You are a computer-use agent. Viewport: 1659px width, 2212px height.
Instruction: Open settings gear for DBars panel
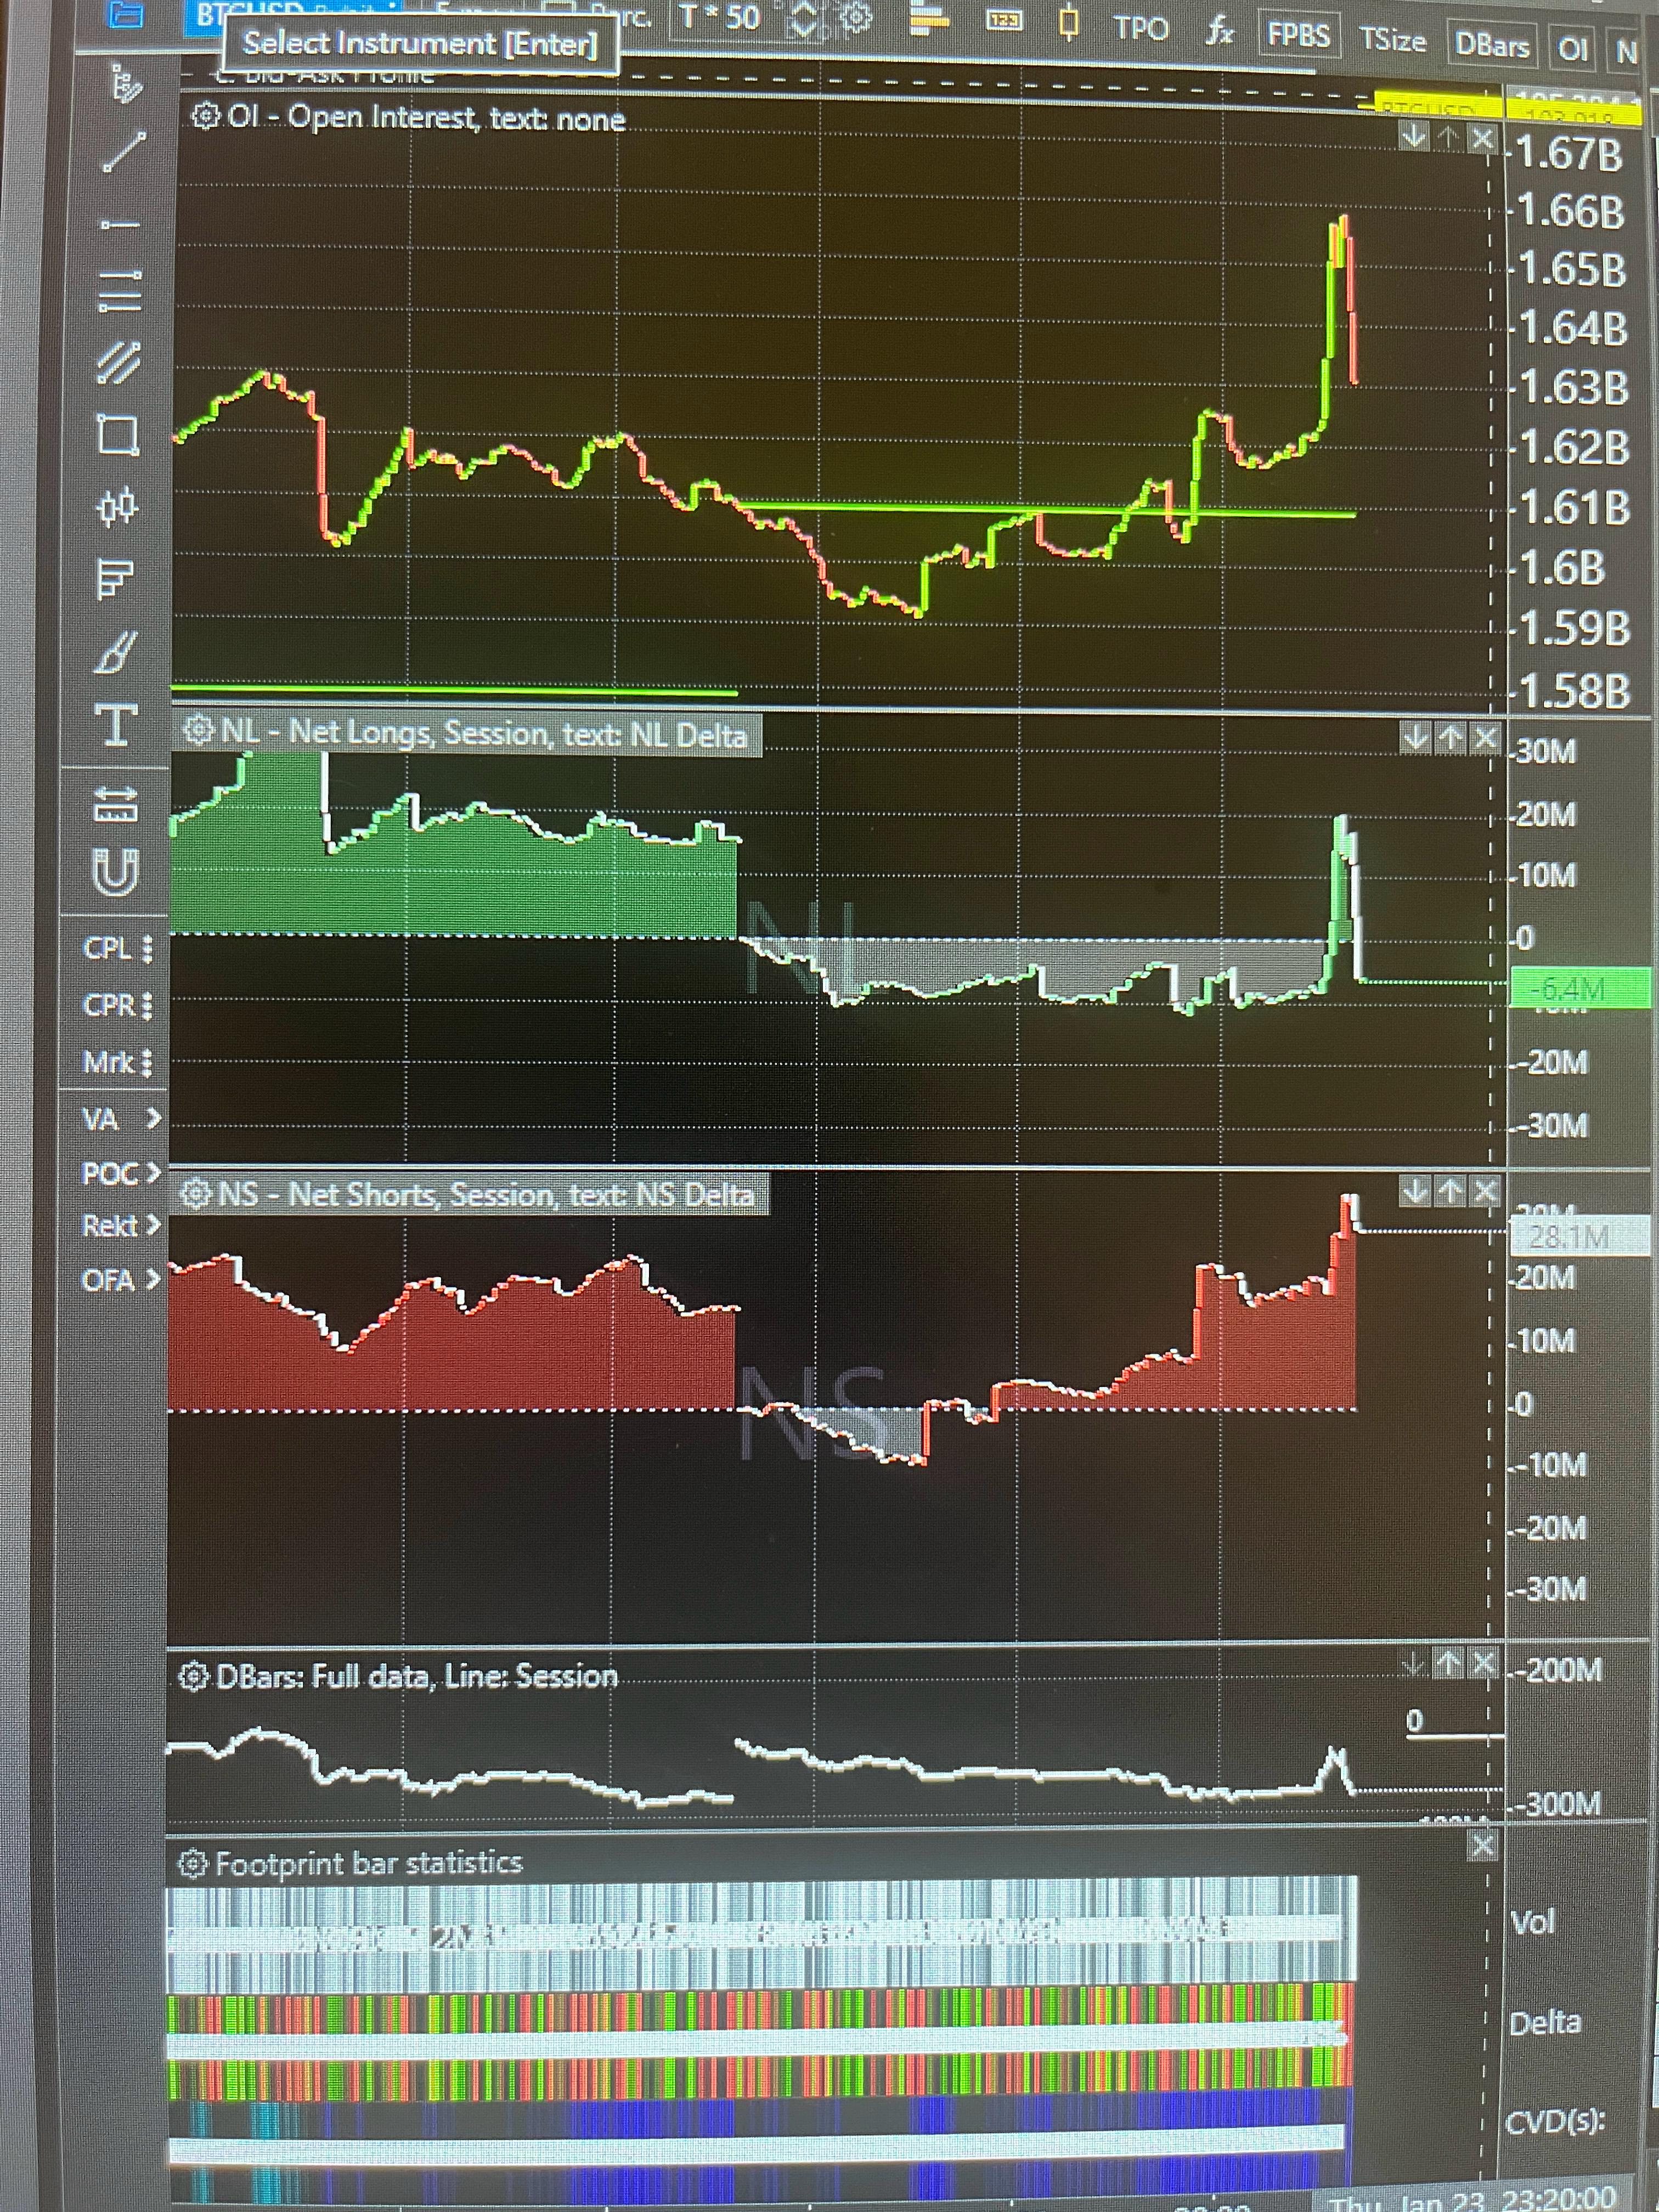[x=193, y=1677]
